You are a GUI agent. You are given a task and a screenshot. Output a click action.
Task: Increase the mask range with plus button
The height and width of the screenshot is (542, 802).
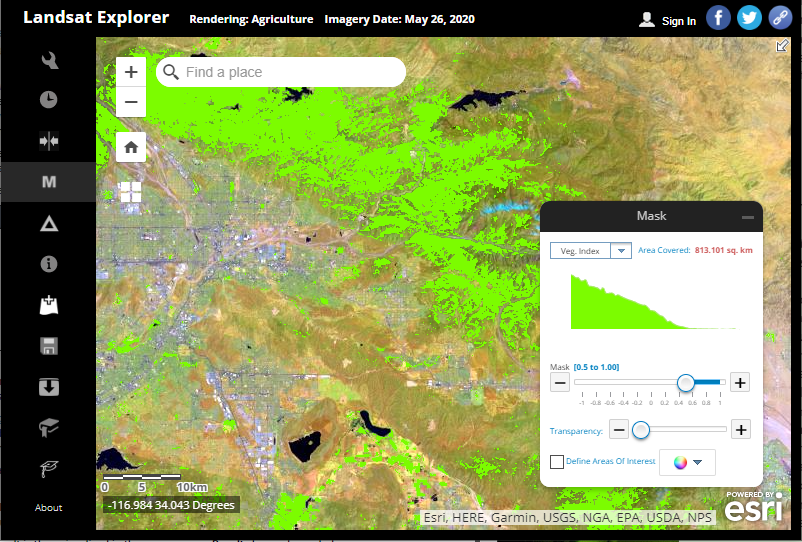740,382
